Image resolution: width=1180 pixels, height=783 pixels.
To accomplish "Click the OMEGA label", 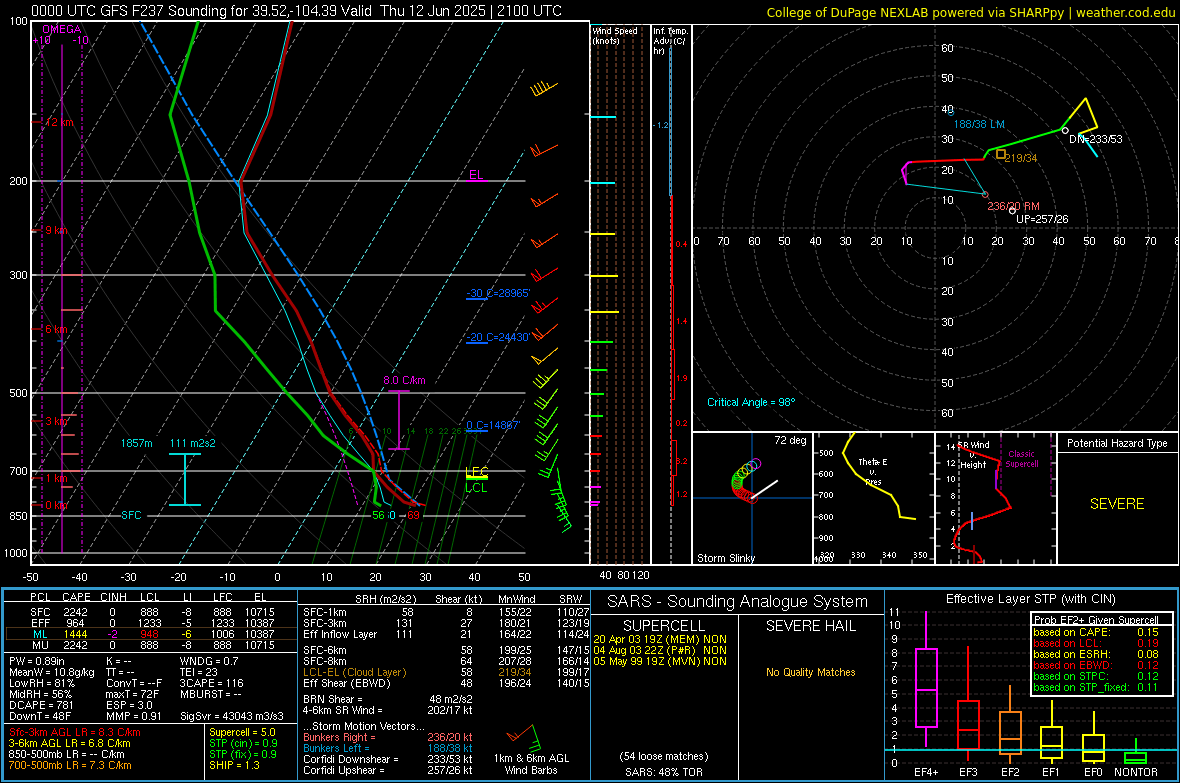I will [x=62, y=29].
